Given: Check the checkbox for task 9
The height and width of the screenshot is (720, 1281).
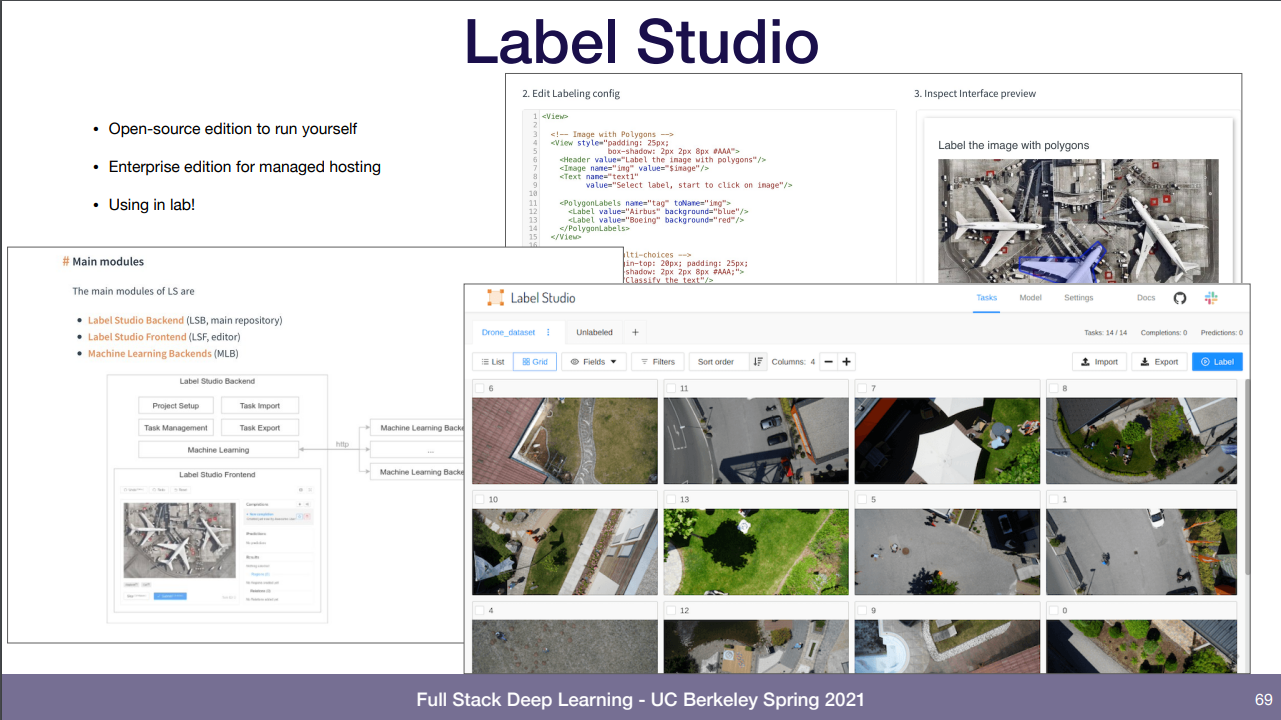Looking at the screenshot, I should 861,610.
